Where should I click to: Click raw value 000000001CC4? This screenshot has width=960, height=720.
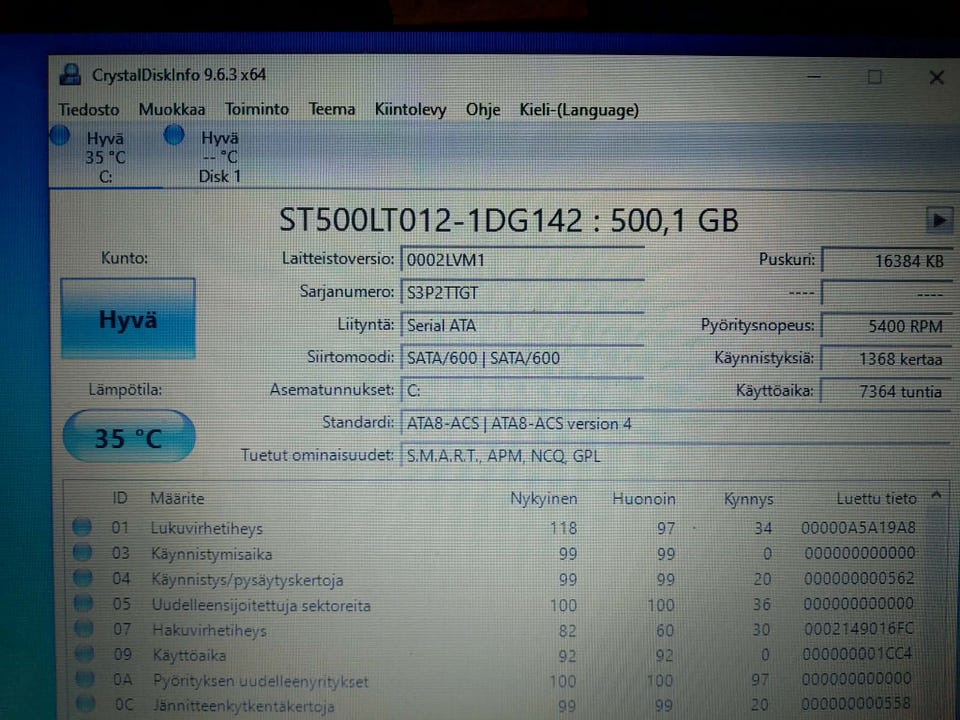click(x=858, y=654)
